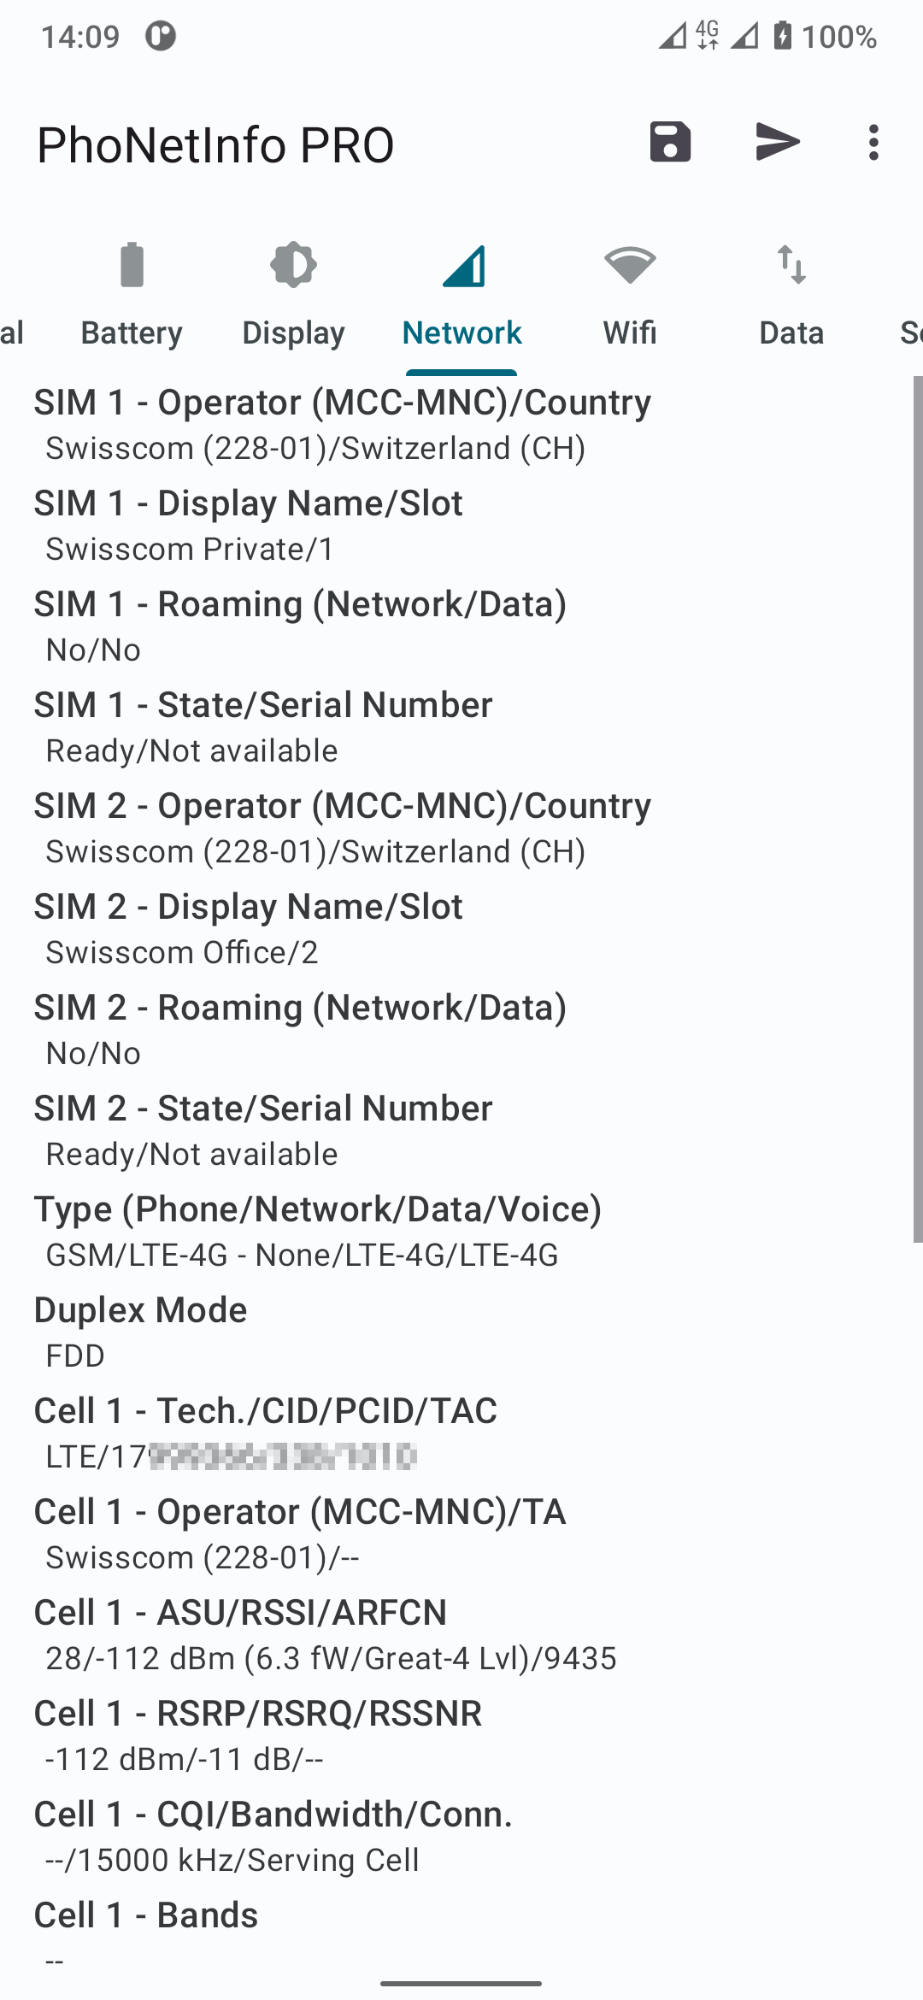
Task: Switch to the Wifi tab label
Action: click(629, 332)
